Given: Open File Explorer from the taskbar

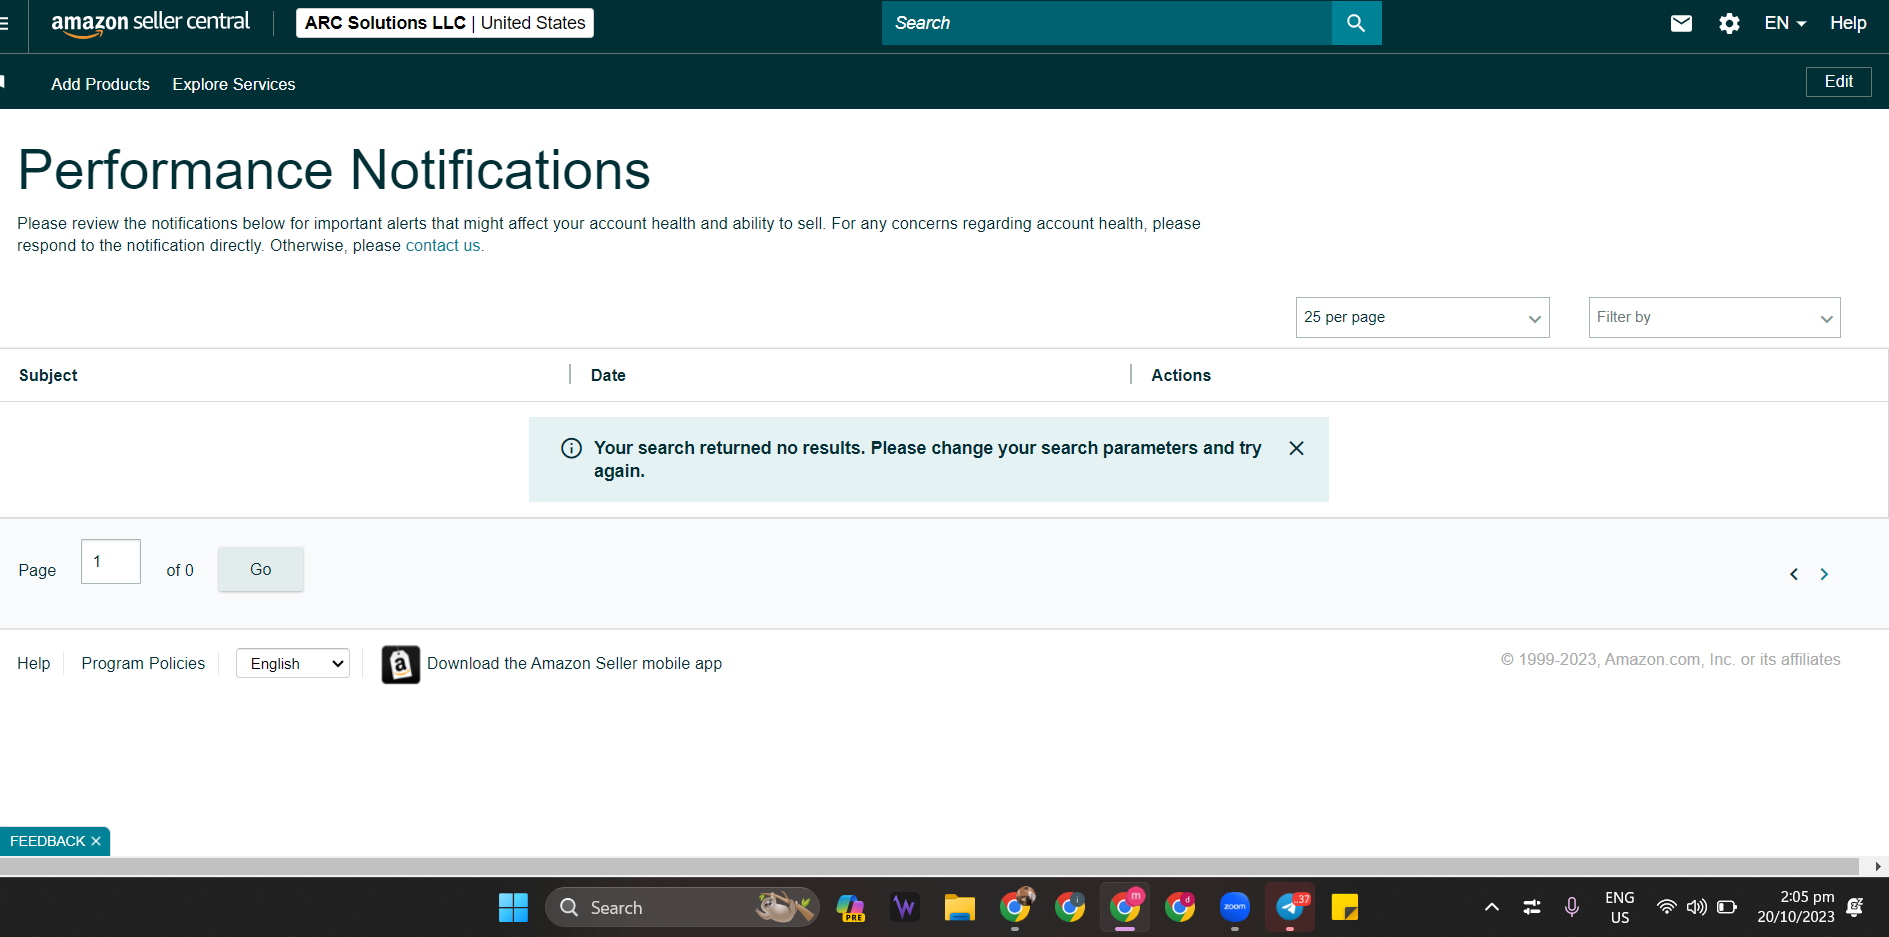Looking at the screenshot, I should point(960,907).
